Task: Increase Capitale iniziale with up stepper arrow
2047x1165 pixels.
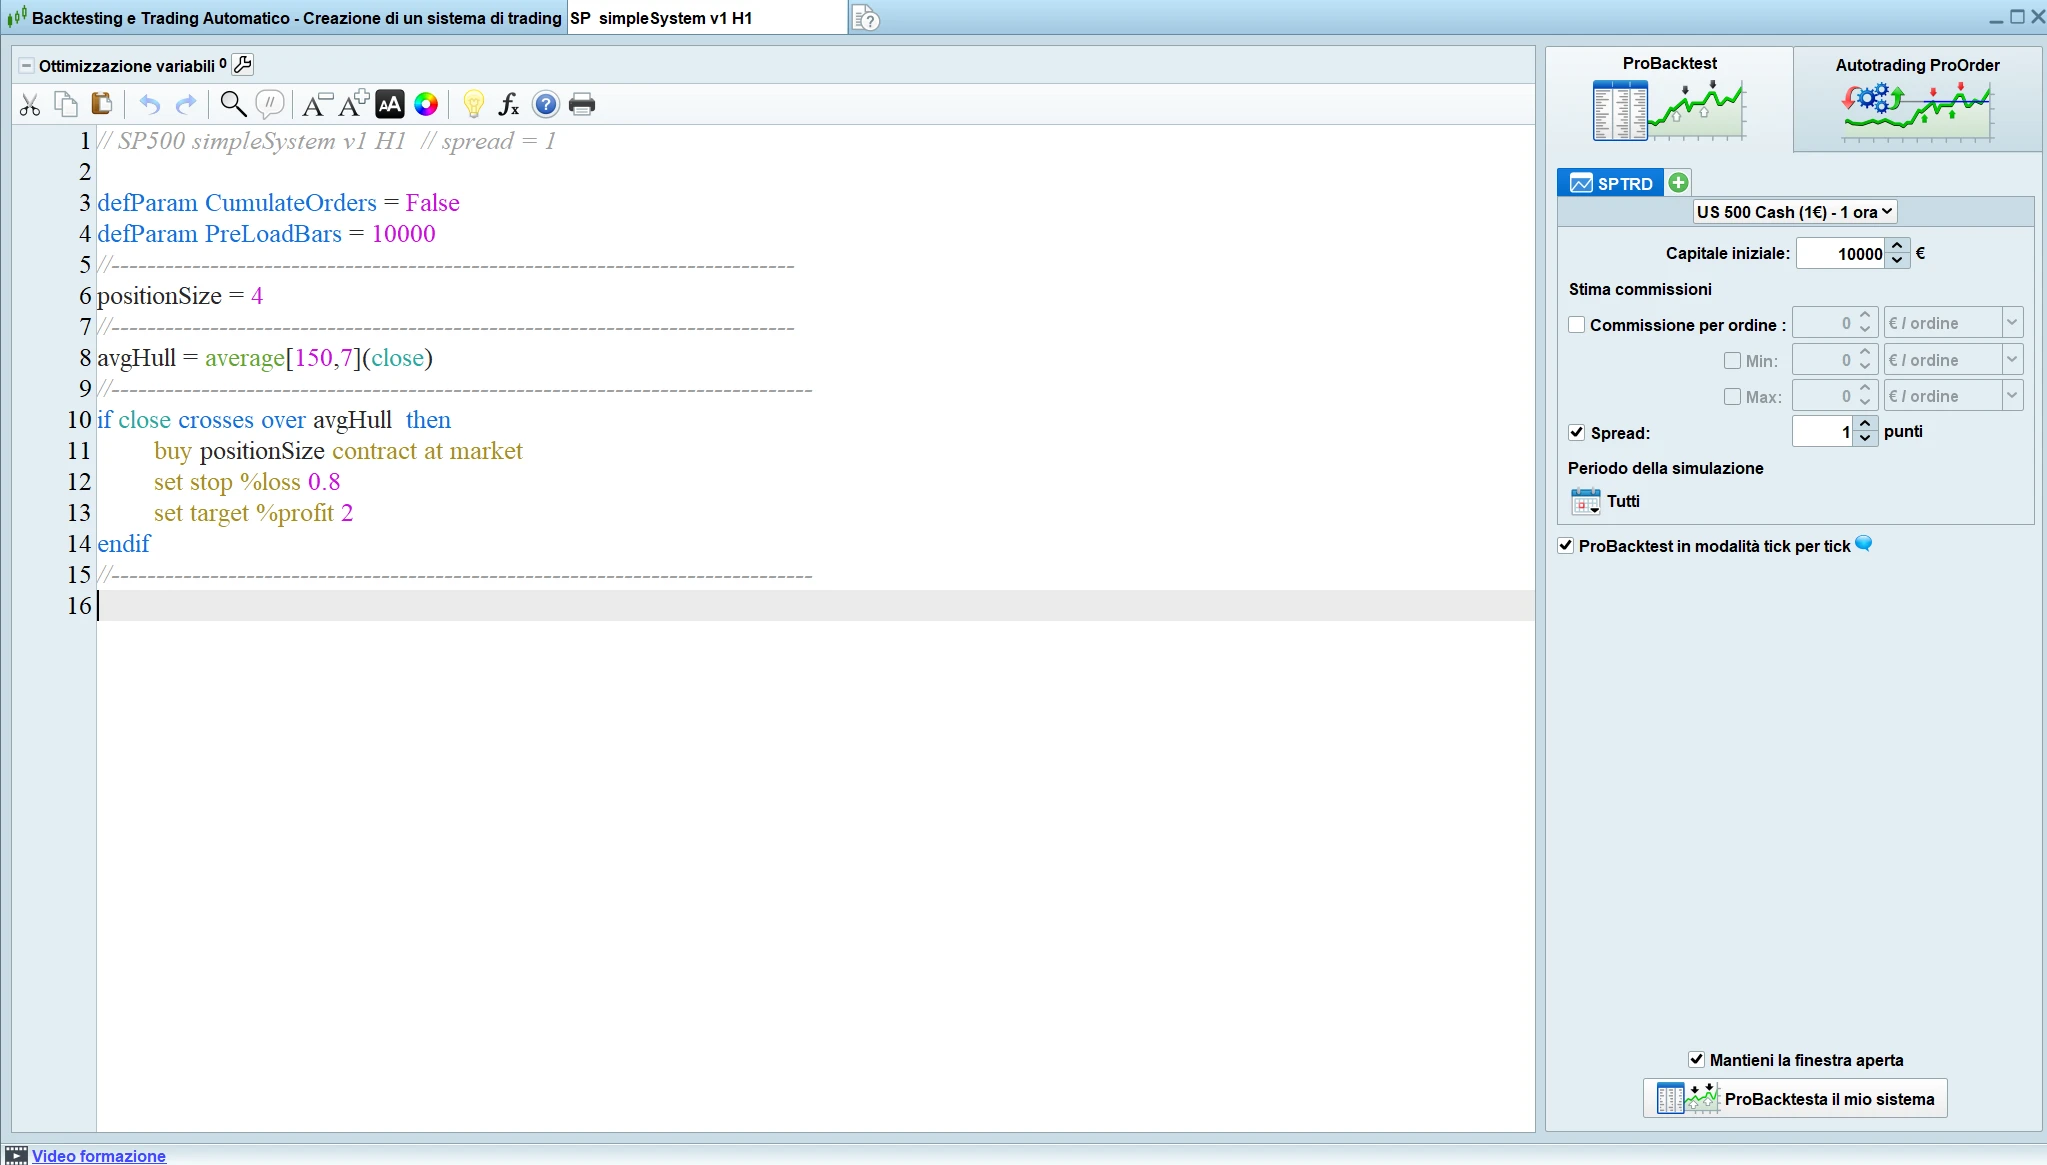Action: coord(1897,246)
